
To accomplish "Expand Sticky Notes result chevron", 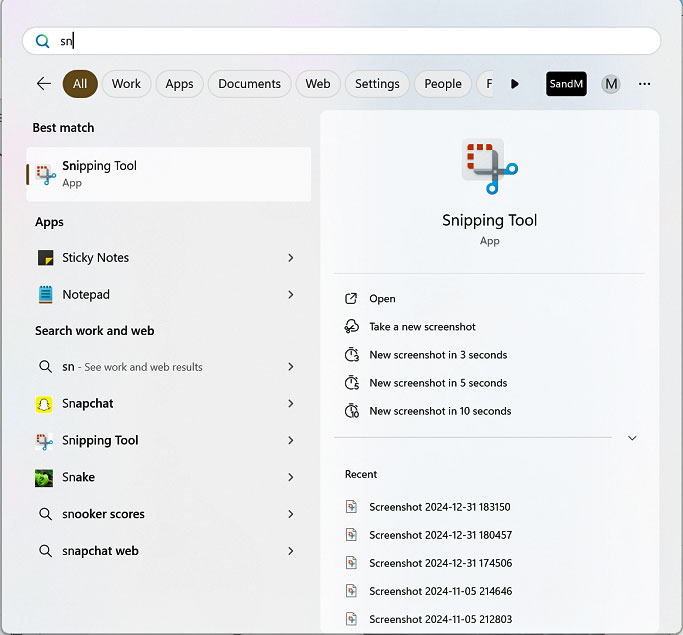I will coord(291,258).
